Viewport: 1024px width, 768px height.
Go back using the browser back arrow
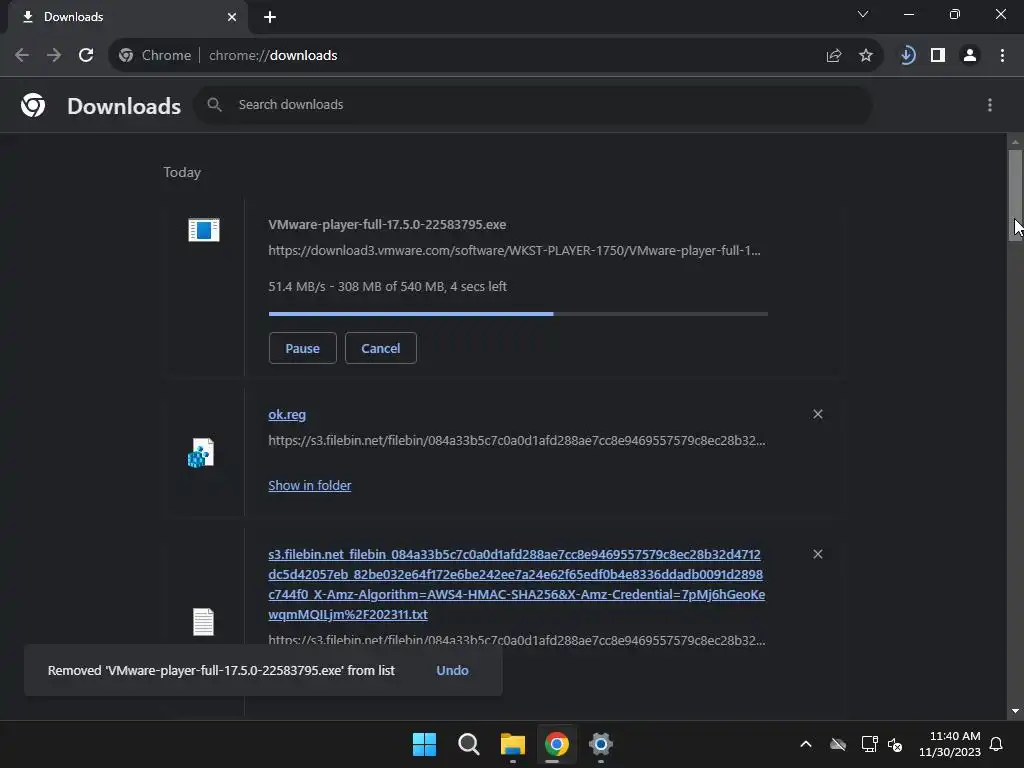coord(22,56)
